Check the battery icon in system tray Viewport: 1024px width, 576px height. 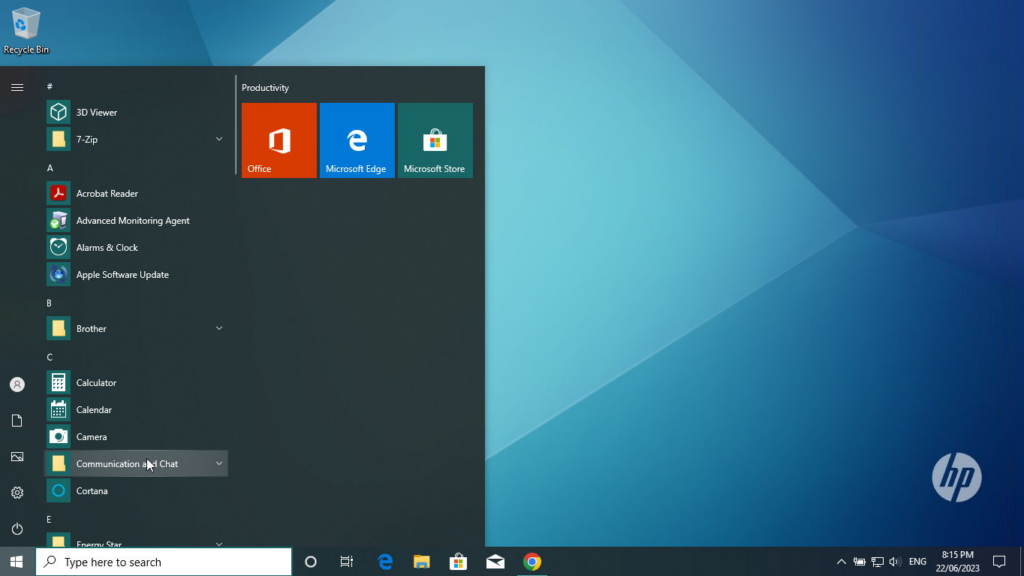pos(859,562)
